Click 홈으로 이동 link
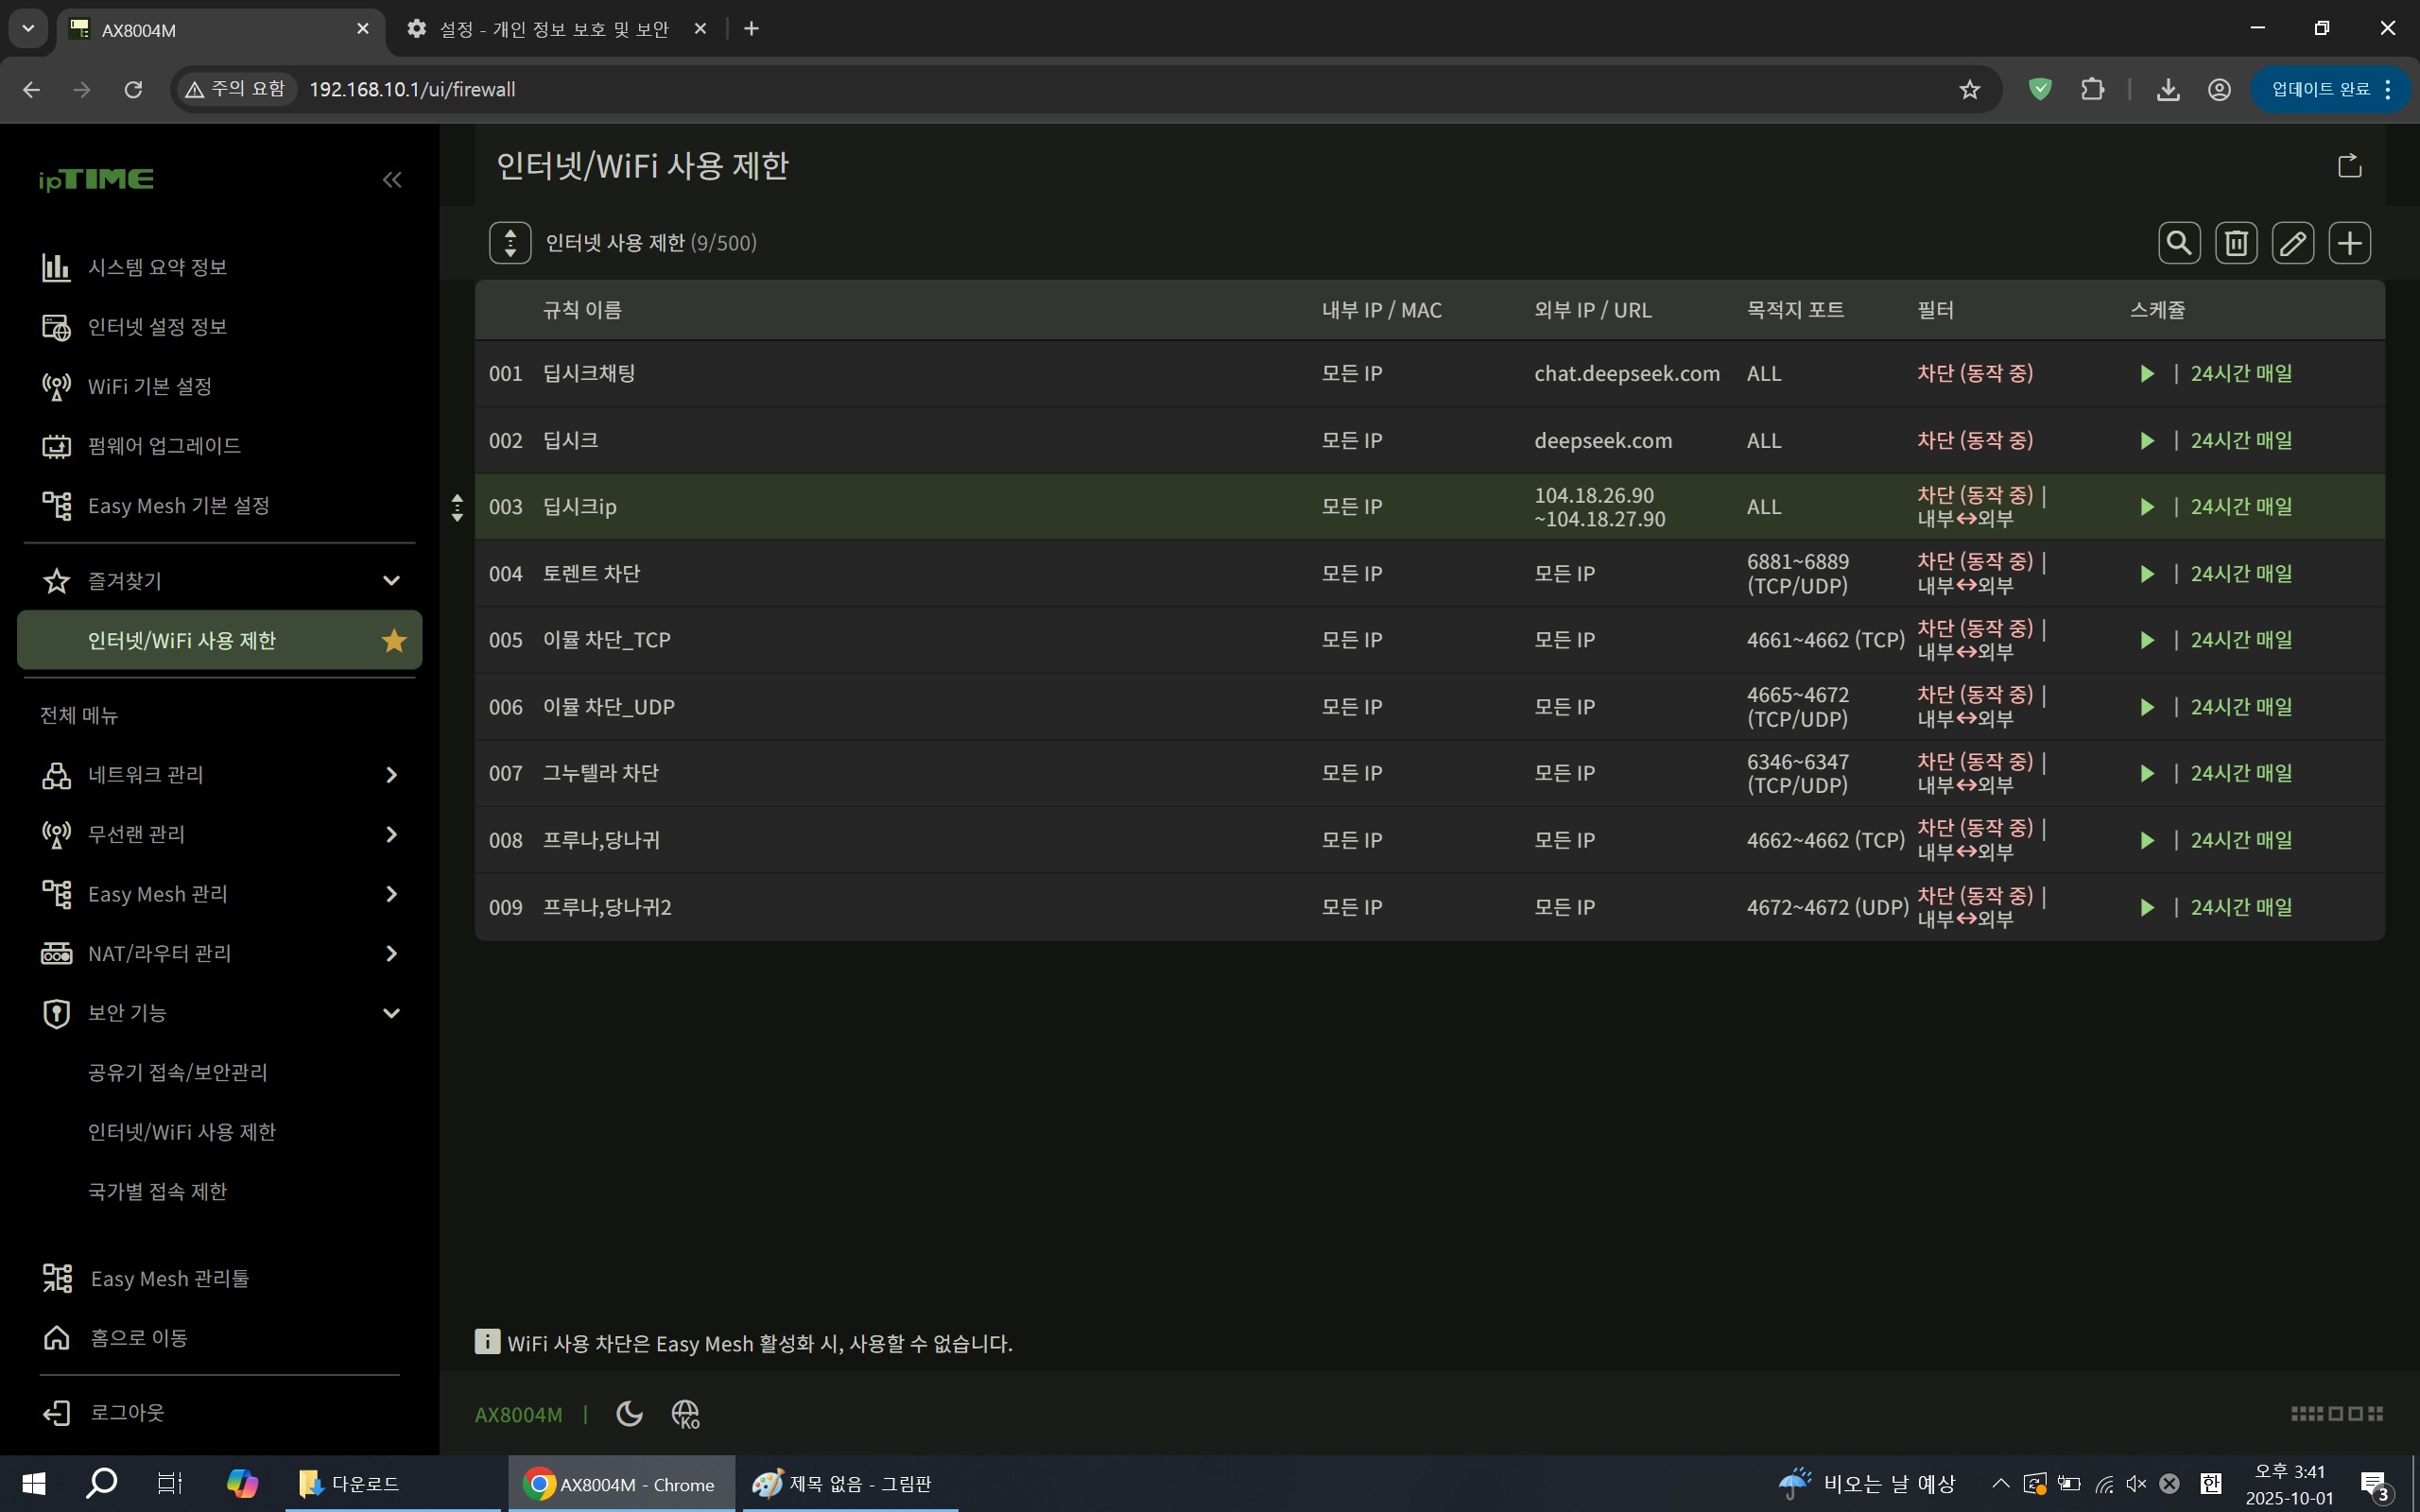The width and height of the screenshot is (2420, 1512). coord(139,1337)
